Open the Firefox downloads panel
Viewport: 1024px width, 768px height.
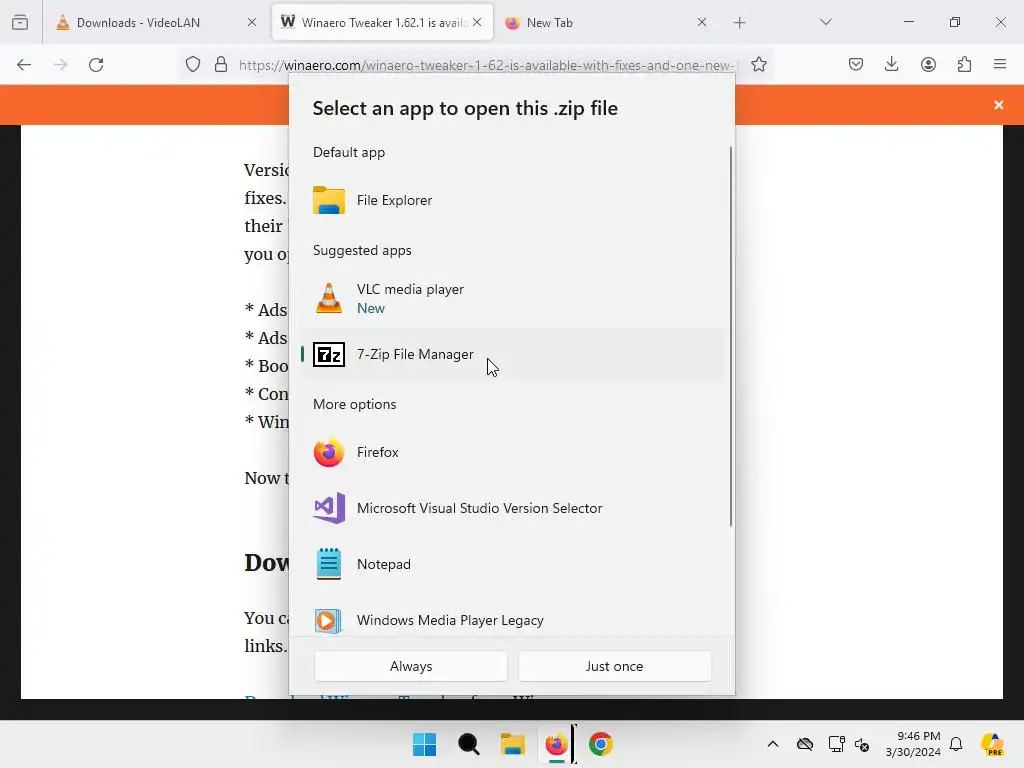click(891, 64)
